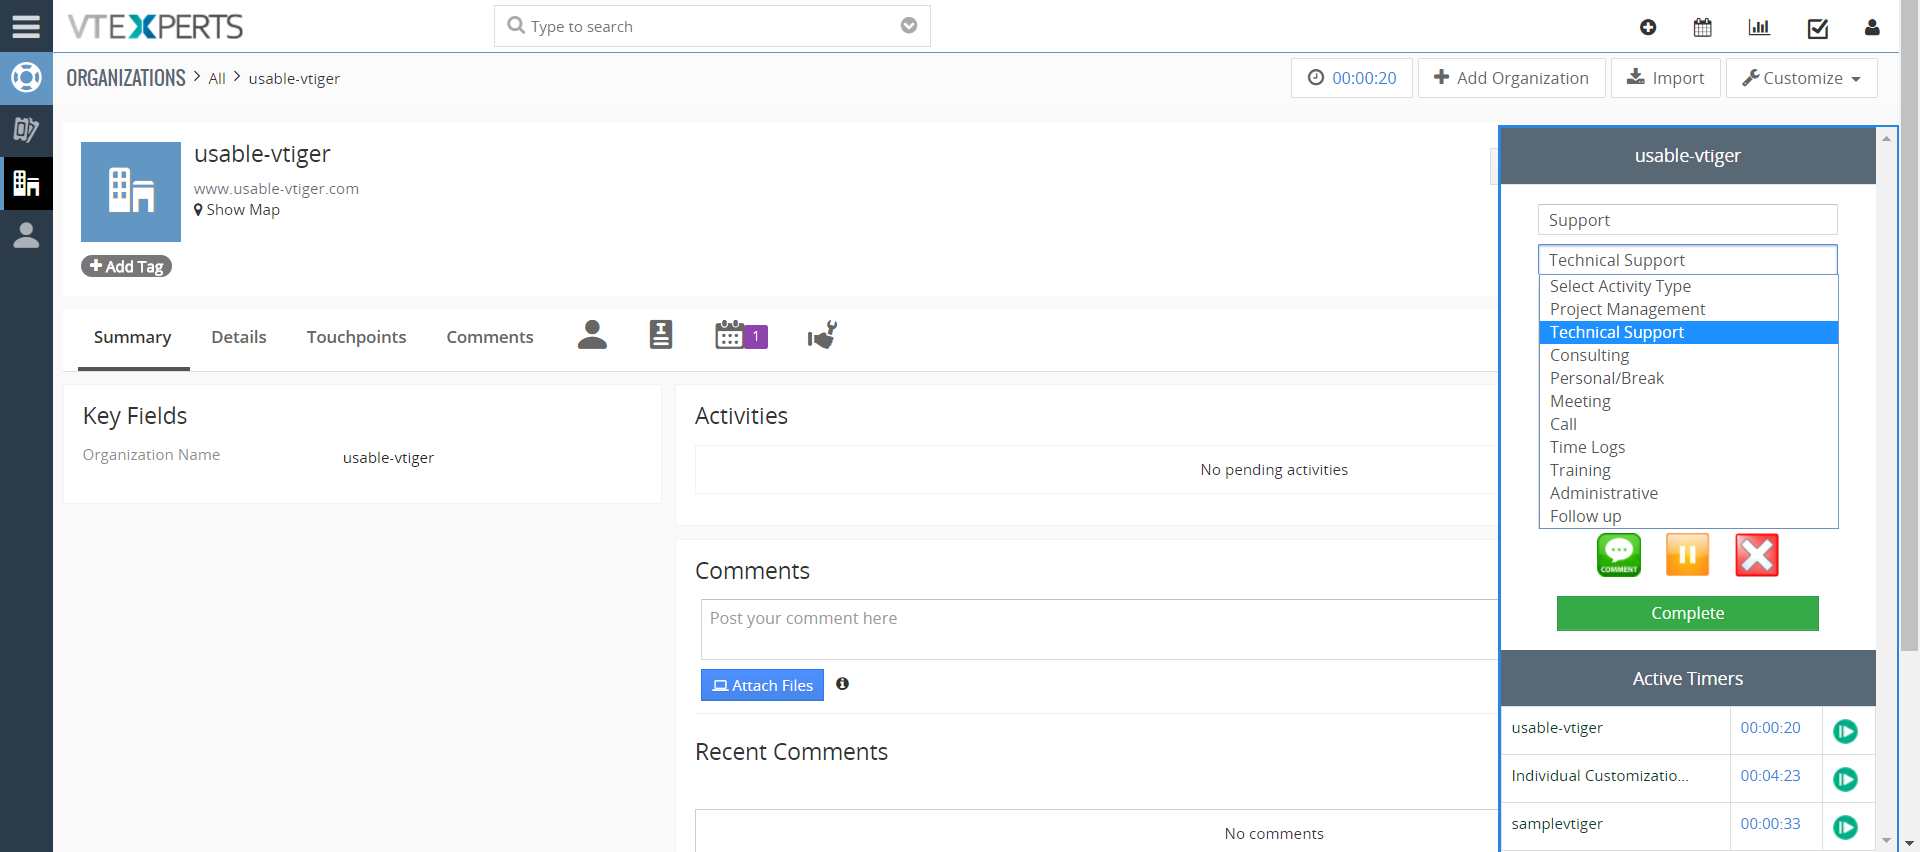1920x852 pixels.
Task: Open the calendar icon in top bar
Action: 1702,28
